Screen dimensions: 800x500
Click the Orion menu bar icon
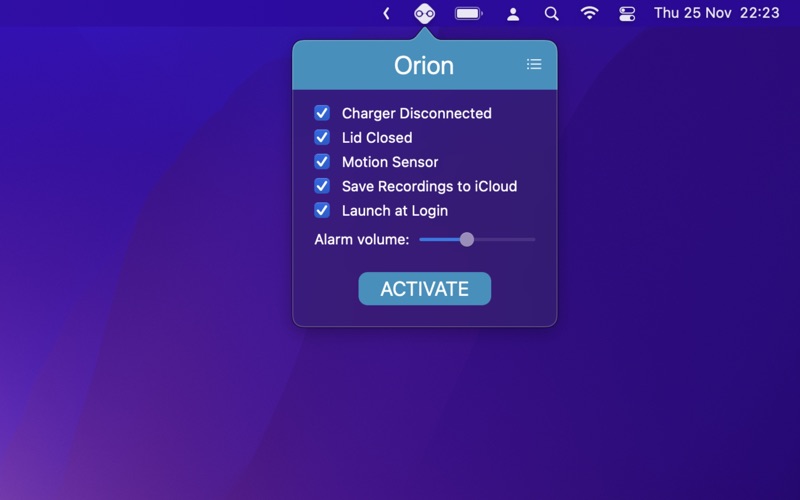[x=424, y=13]
